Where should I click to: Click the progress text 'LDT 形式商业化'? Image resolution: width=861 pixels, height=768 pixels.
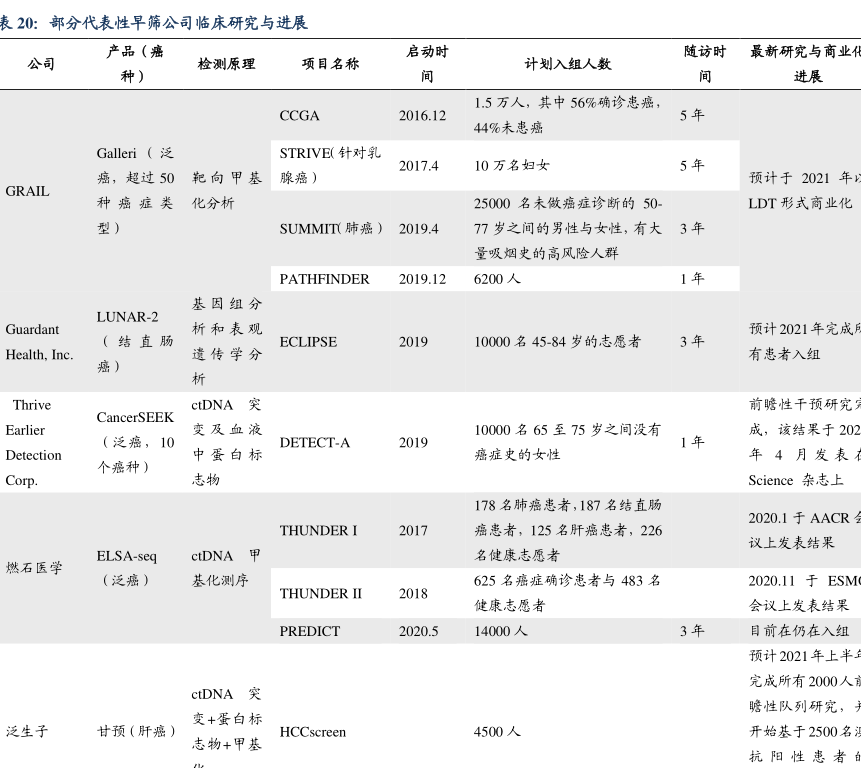point(800,204)
